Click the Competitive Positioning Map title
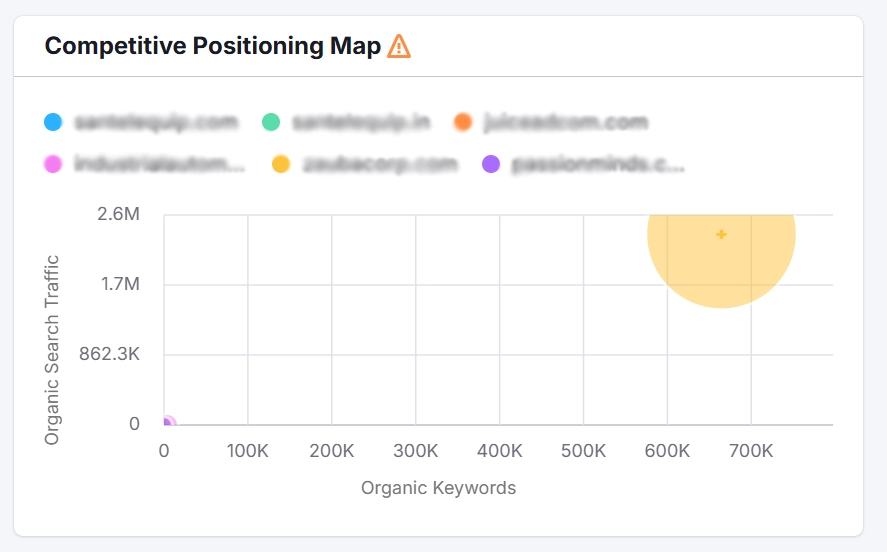The height and width of the screenshot is (552, 887). point(213,46)
